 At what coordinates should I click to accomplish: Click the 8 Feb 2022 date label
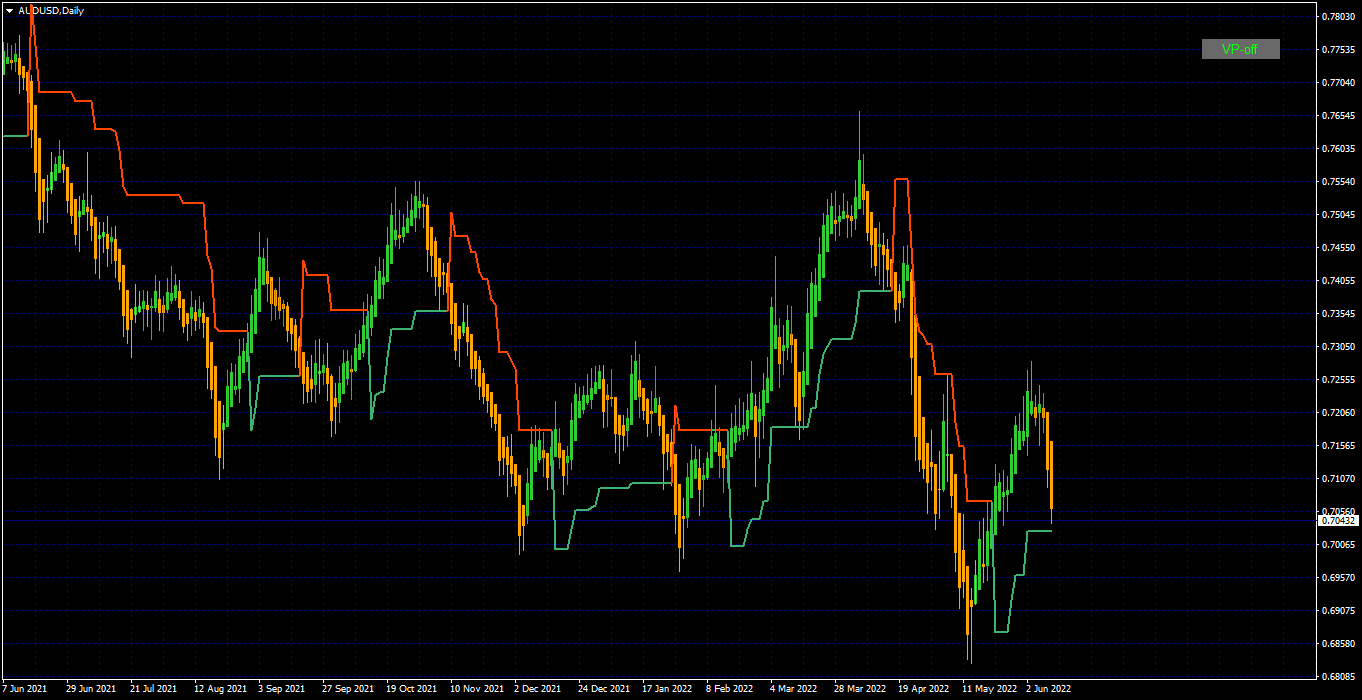click(730, 689)
